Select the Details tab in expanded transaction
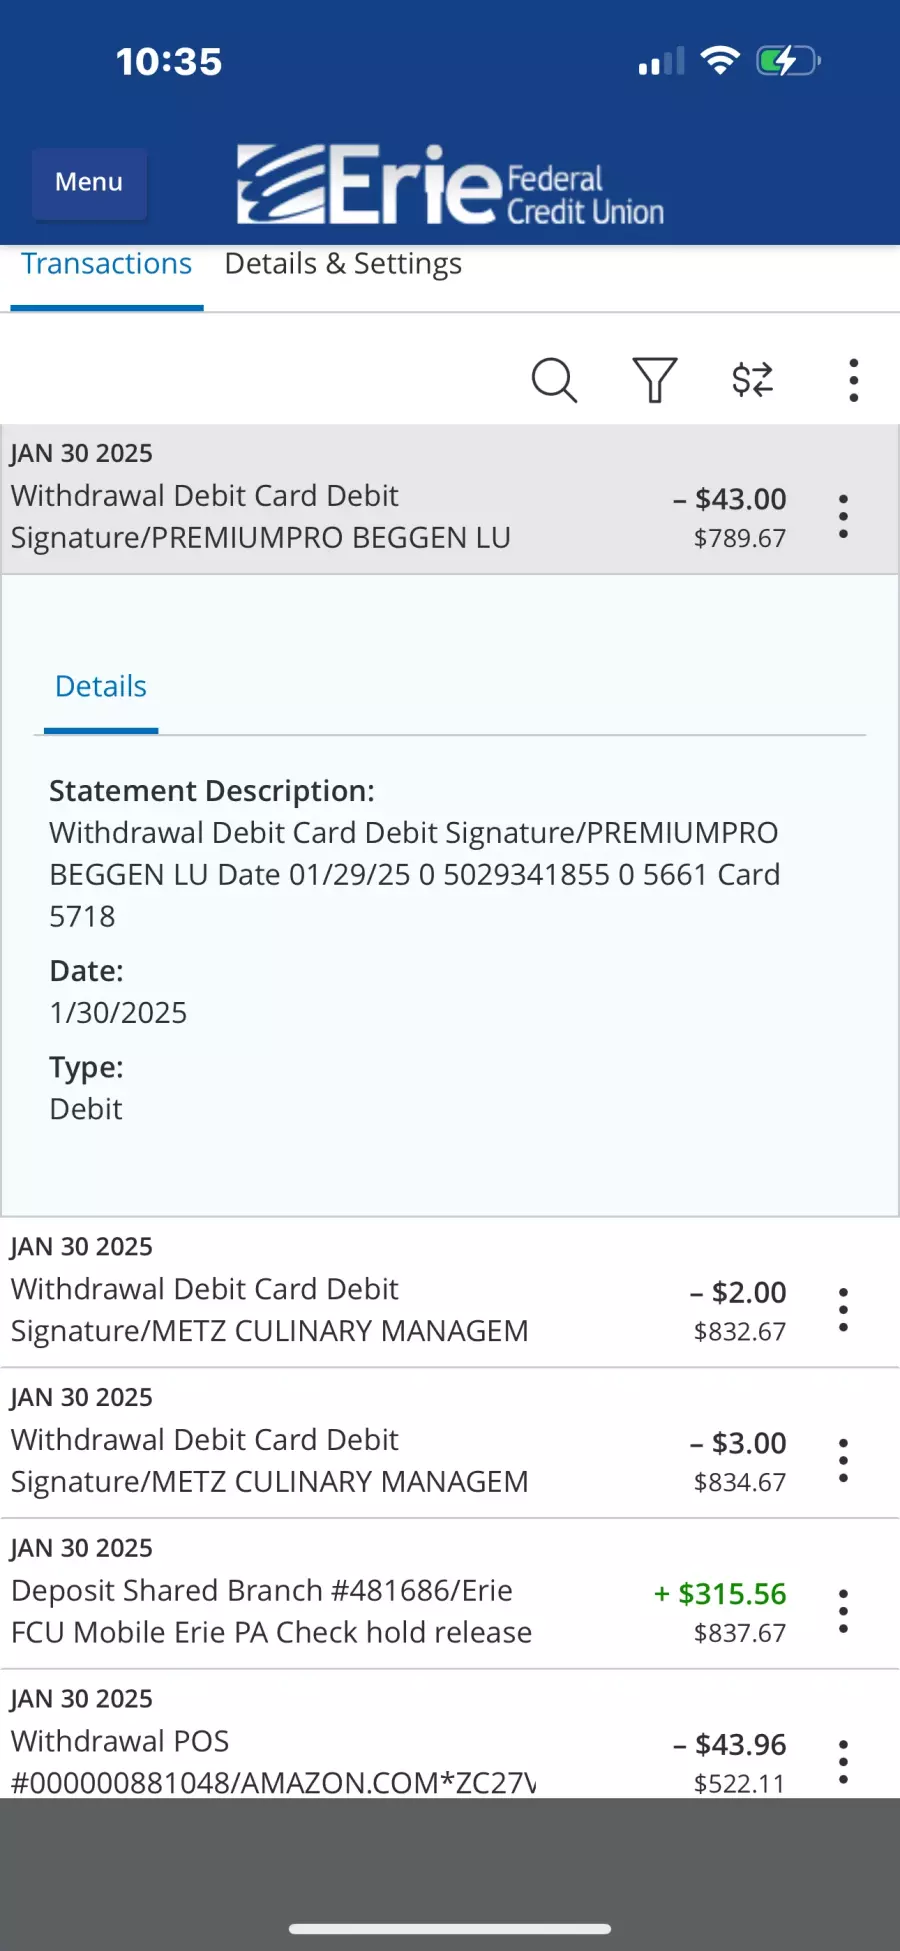The image size is (900, 1951). point(101,687)
